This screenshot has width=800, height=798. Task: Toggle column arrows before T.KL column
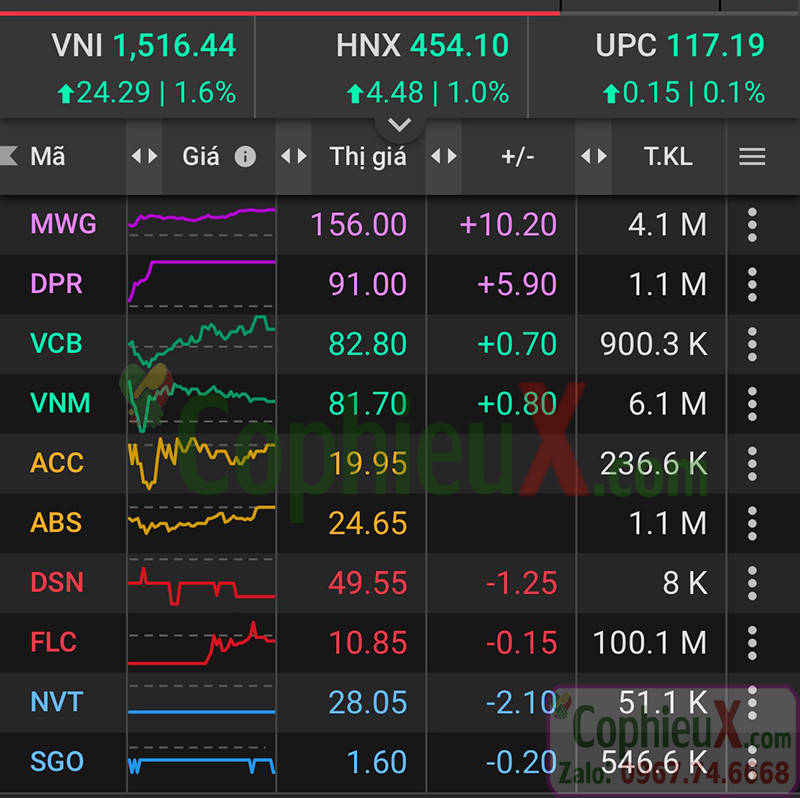point(594,157)
